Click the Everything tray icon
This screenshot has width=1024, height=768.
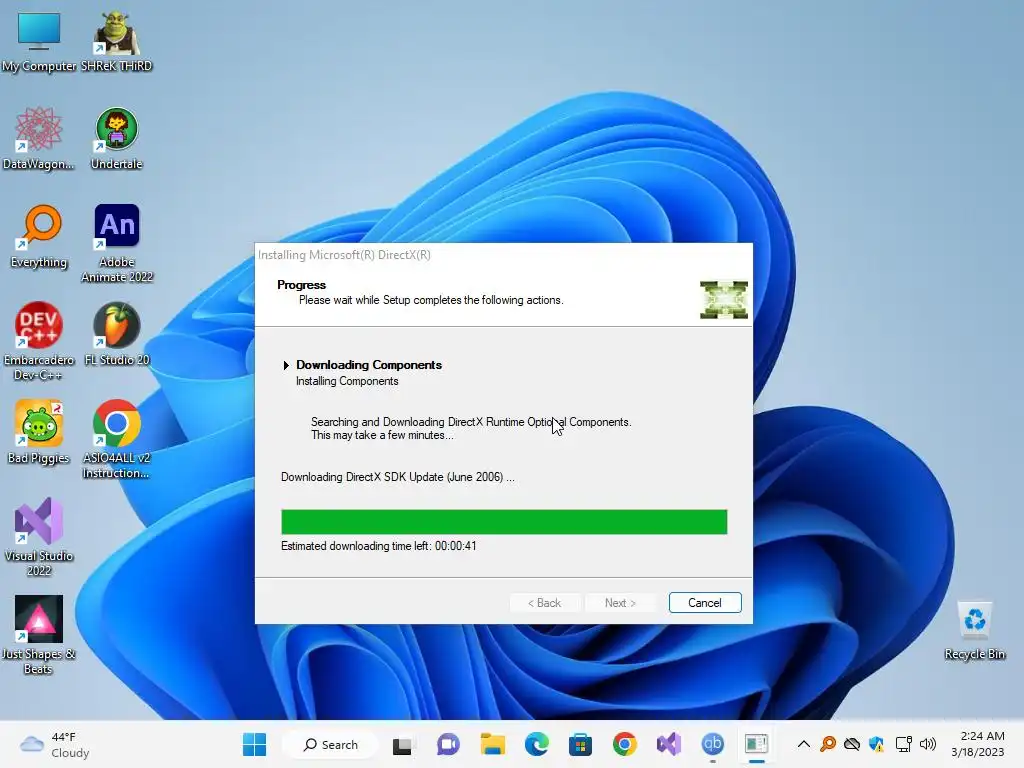click(x=828, y=744)
